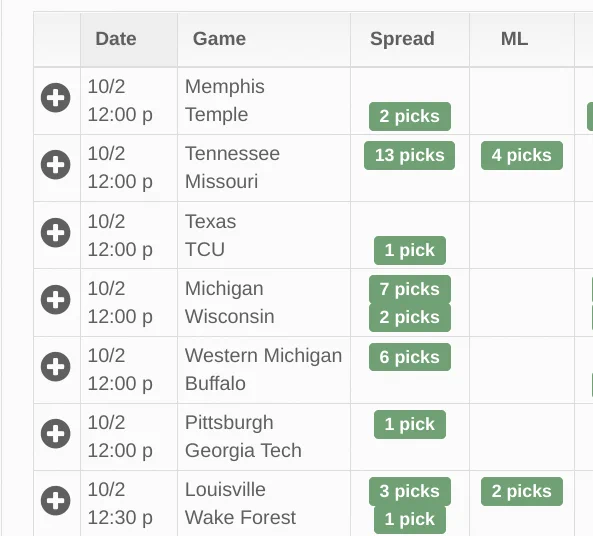Open 7 picks spread badge for Michigan
The image size is (593, 536).
click(410, 289)
